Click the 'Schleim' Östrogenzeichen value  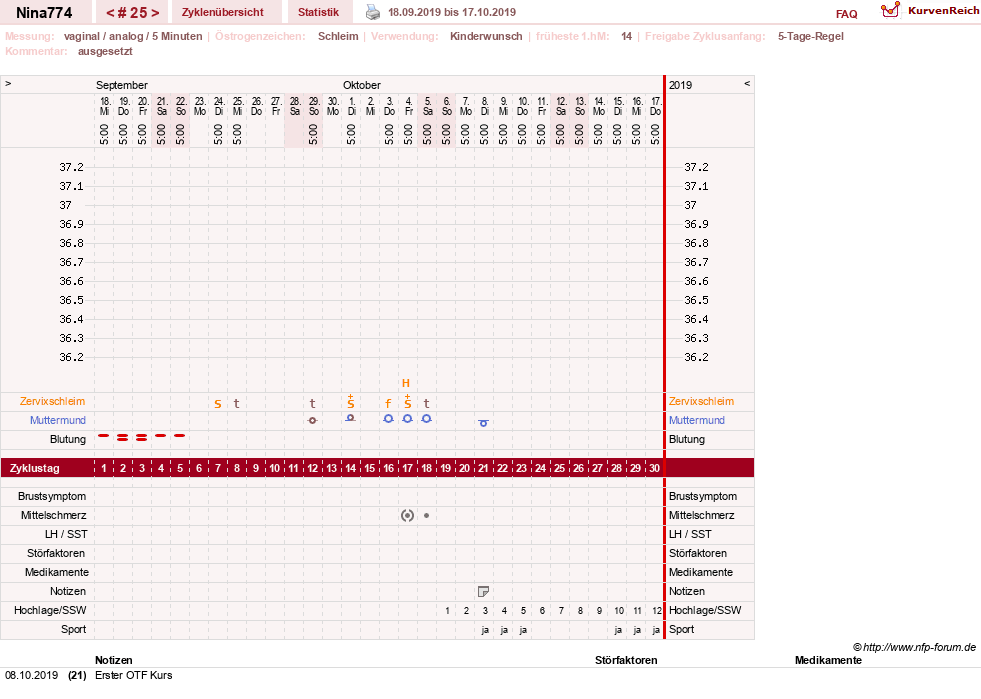(338, 36)
